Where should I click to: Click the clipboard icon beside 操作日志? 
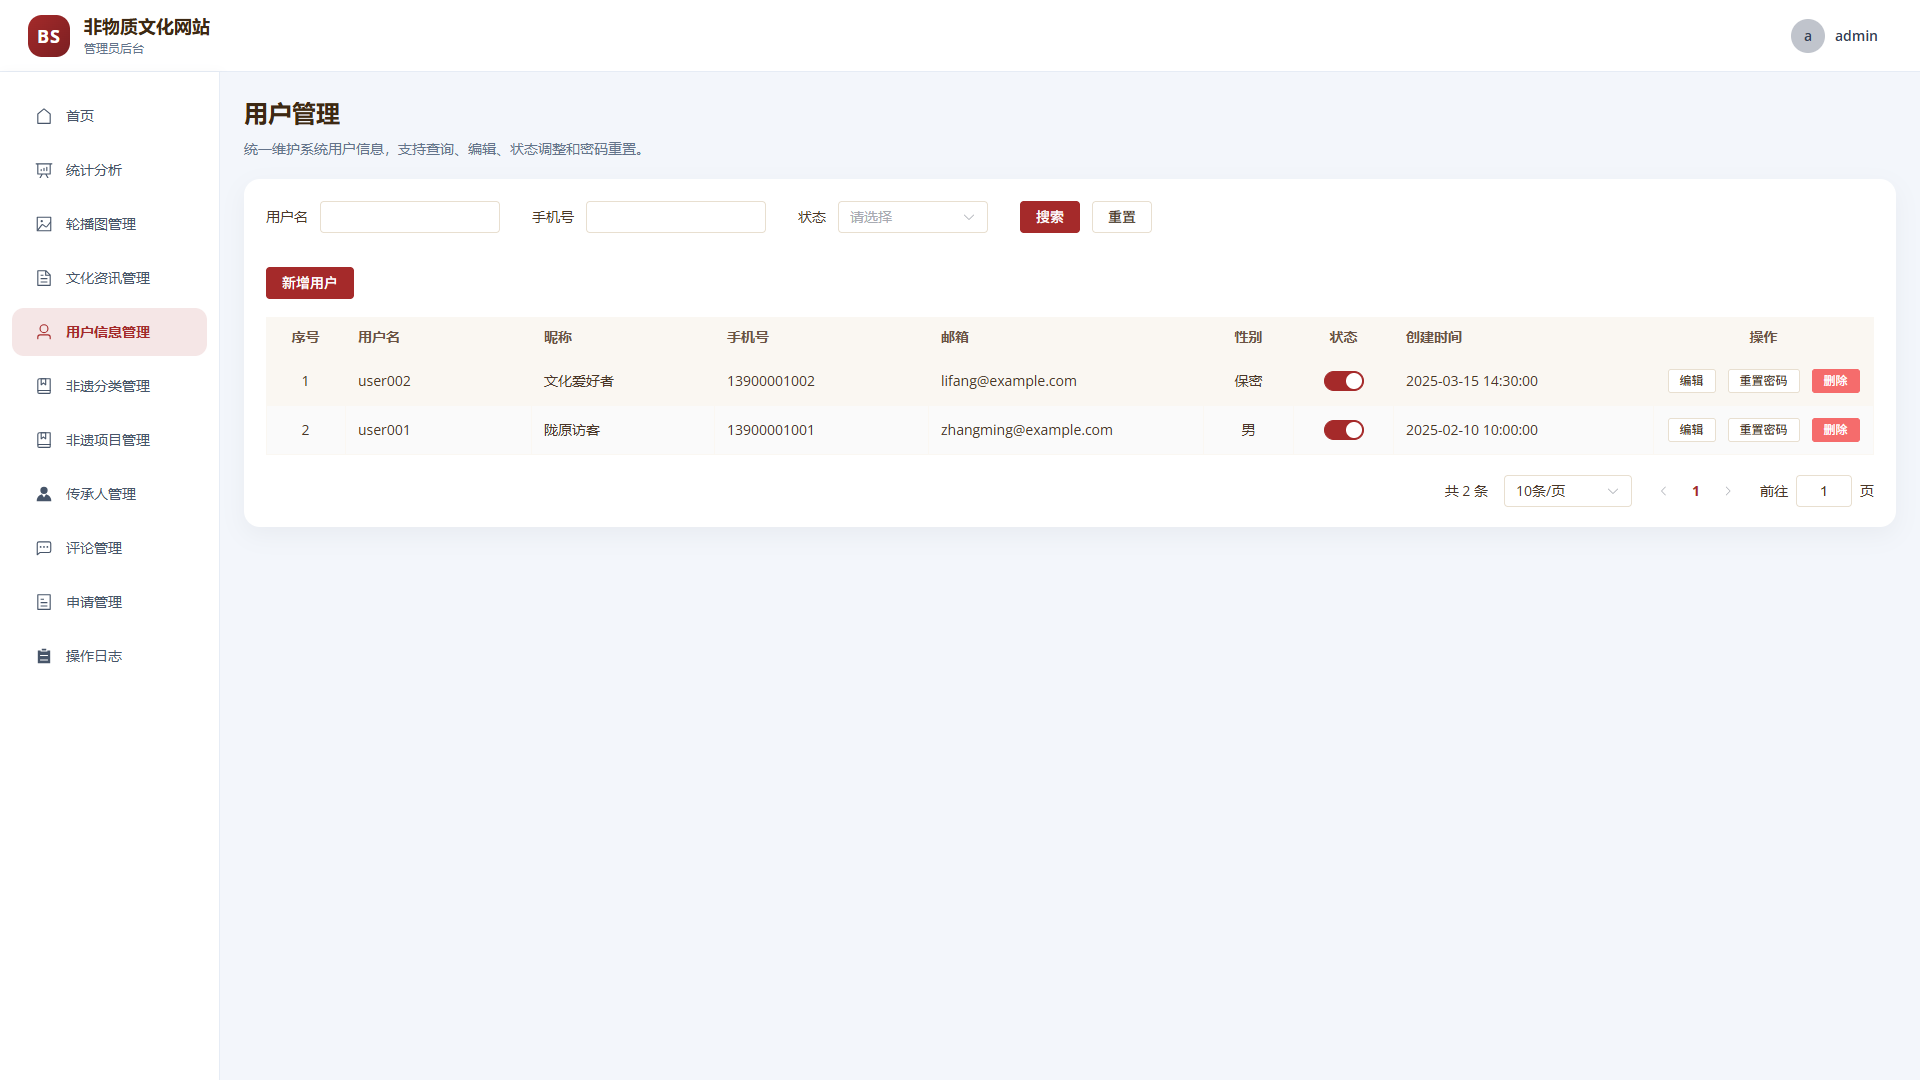[44, 656]
